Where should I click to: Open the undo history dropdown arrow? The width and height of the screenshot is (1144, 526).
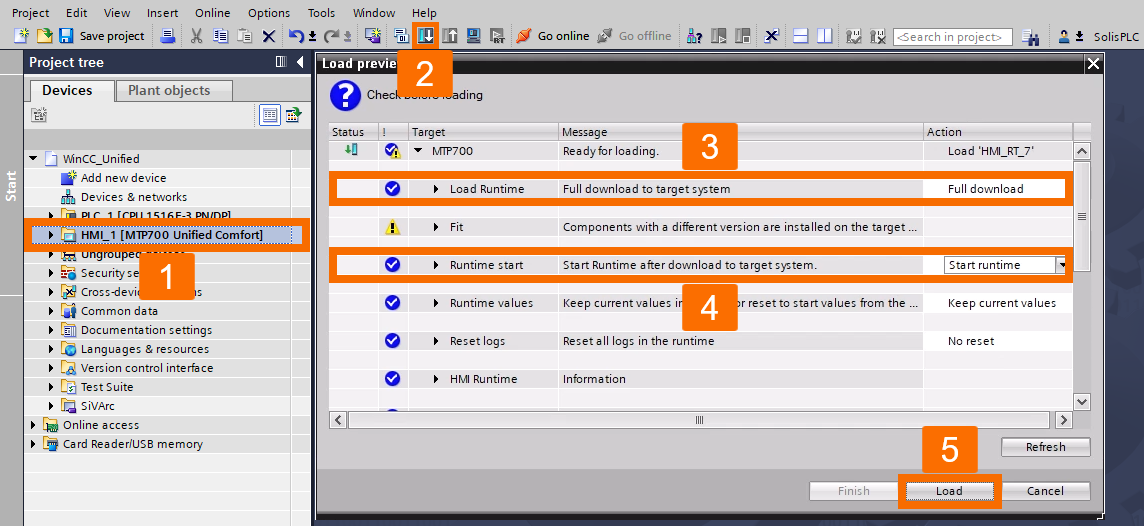tap(312, 36)
